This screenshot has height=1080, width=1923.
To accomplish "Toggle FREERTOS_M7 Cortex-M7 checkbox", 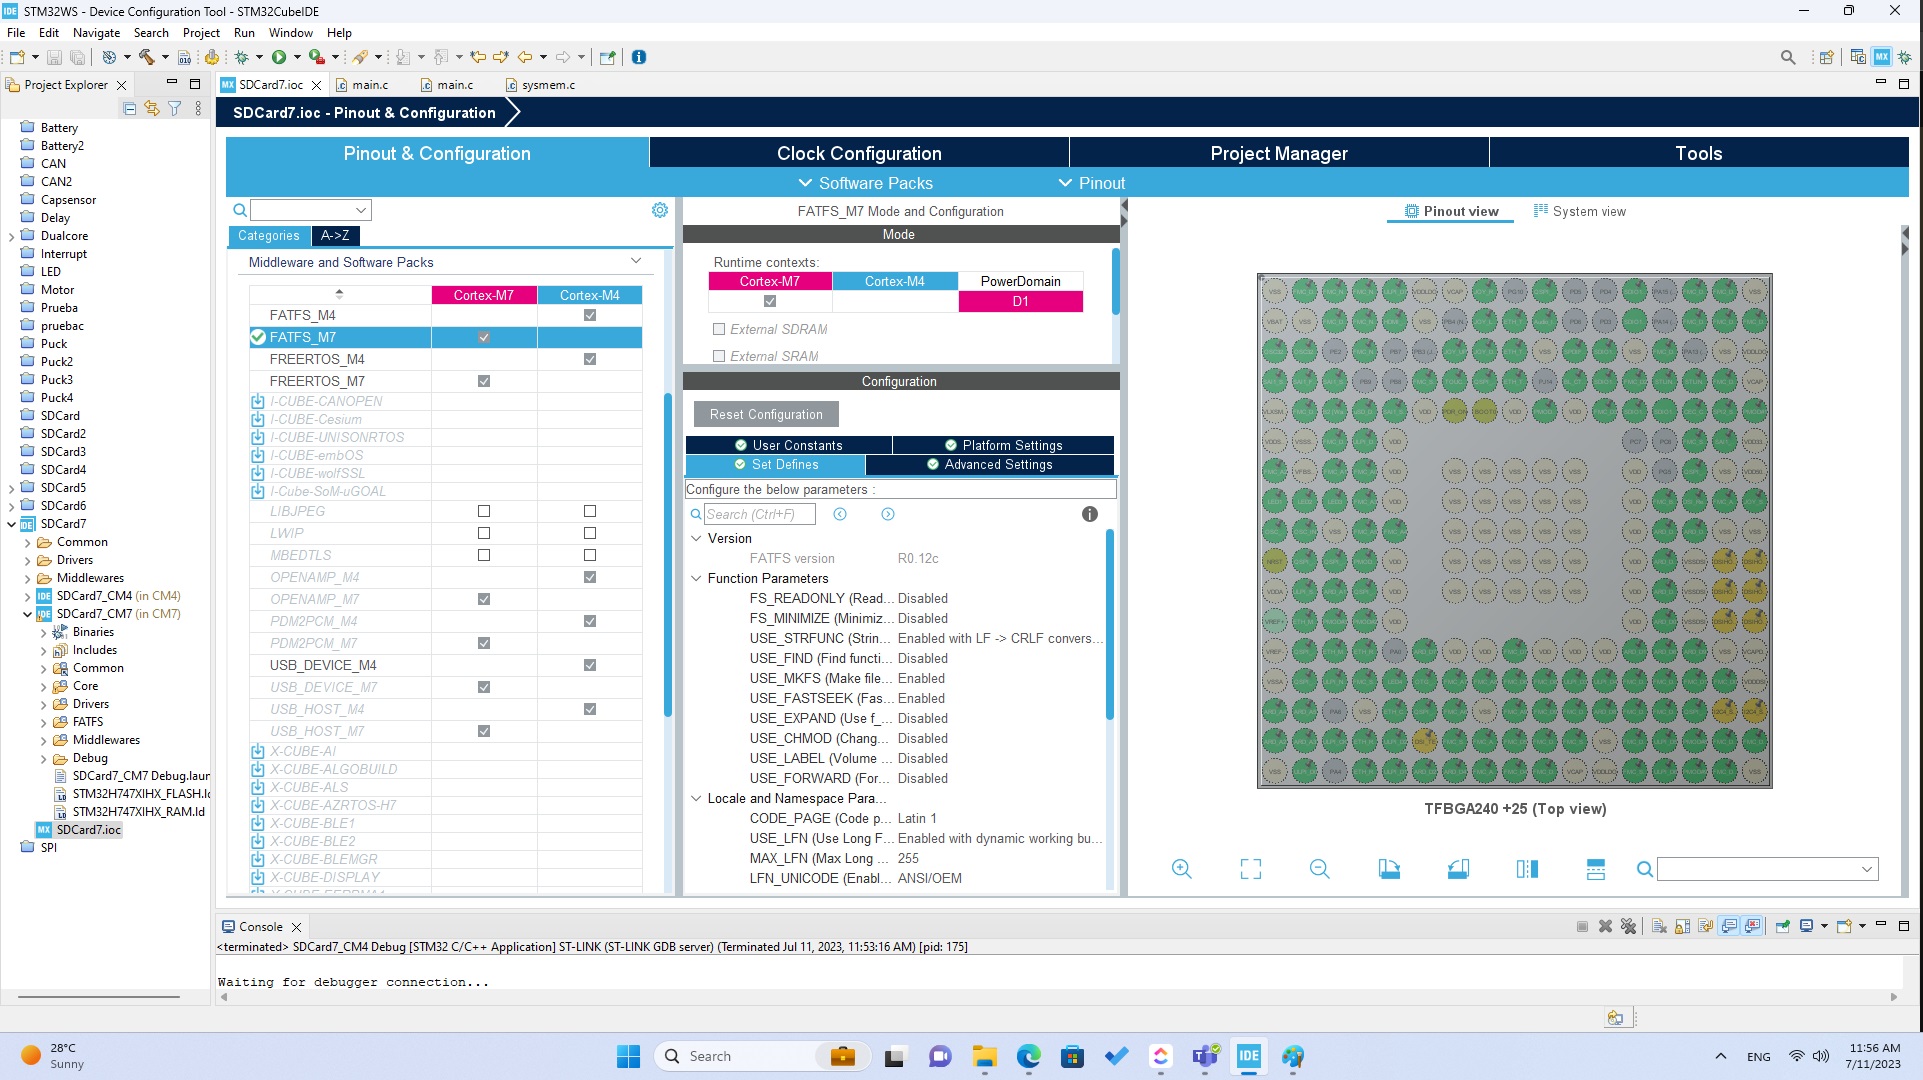I will tap(484, 381).
